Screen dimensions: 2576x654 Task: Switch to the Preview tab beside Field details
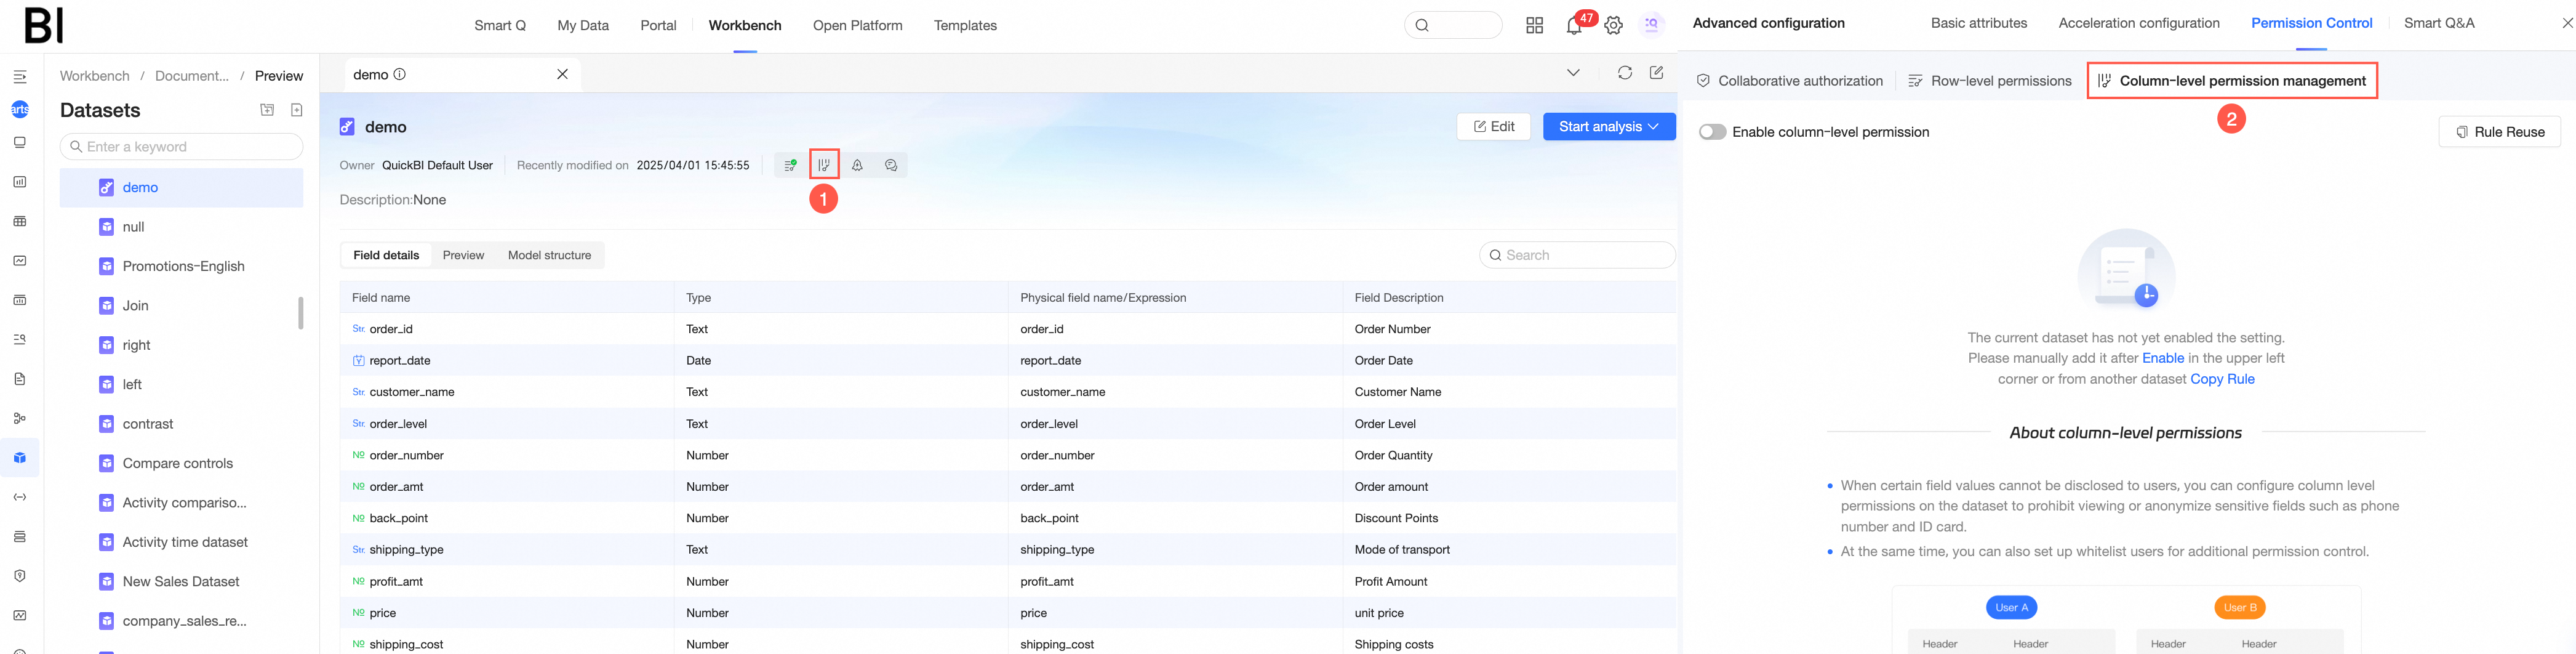(x=464, y=256)
